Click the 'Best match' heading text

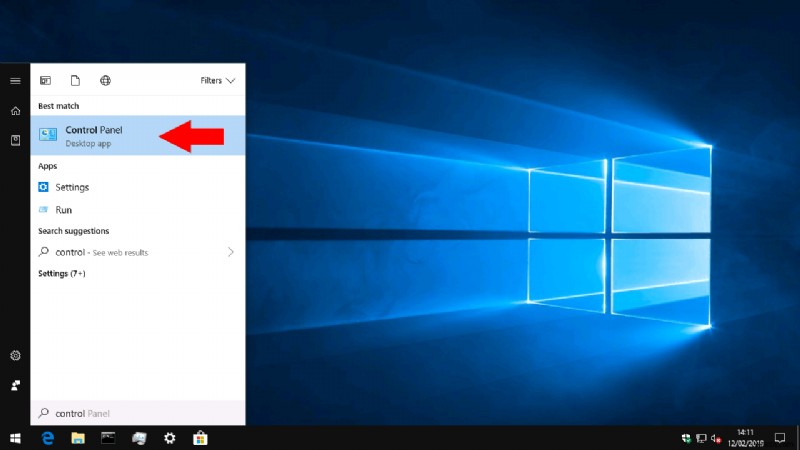[x=59, y=106]
